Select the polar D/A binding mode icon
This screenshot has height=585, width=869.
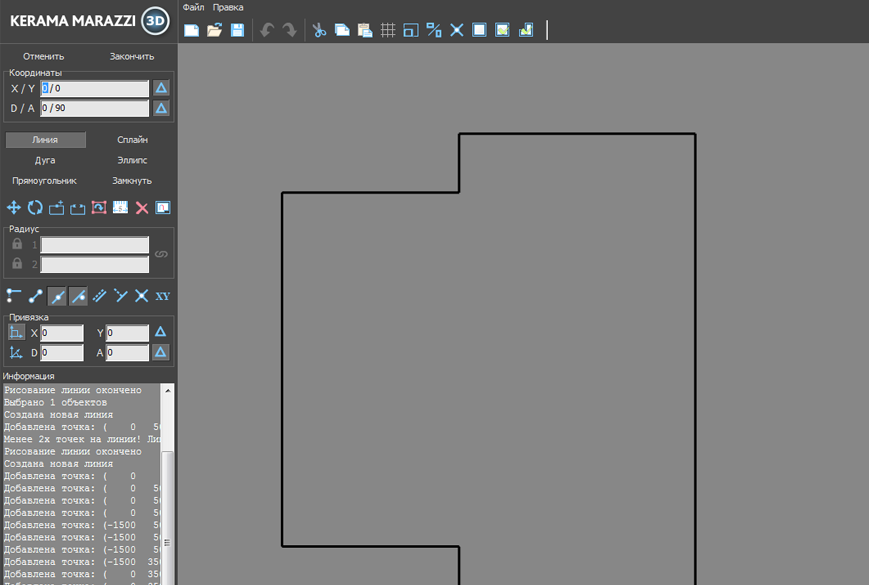(x=16, y=352)
